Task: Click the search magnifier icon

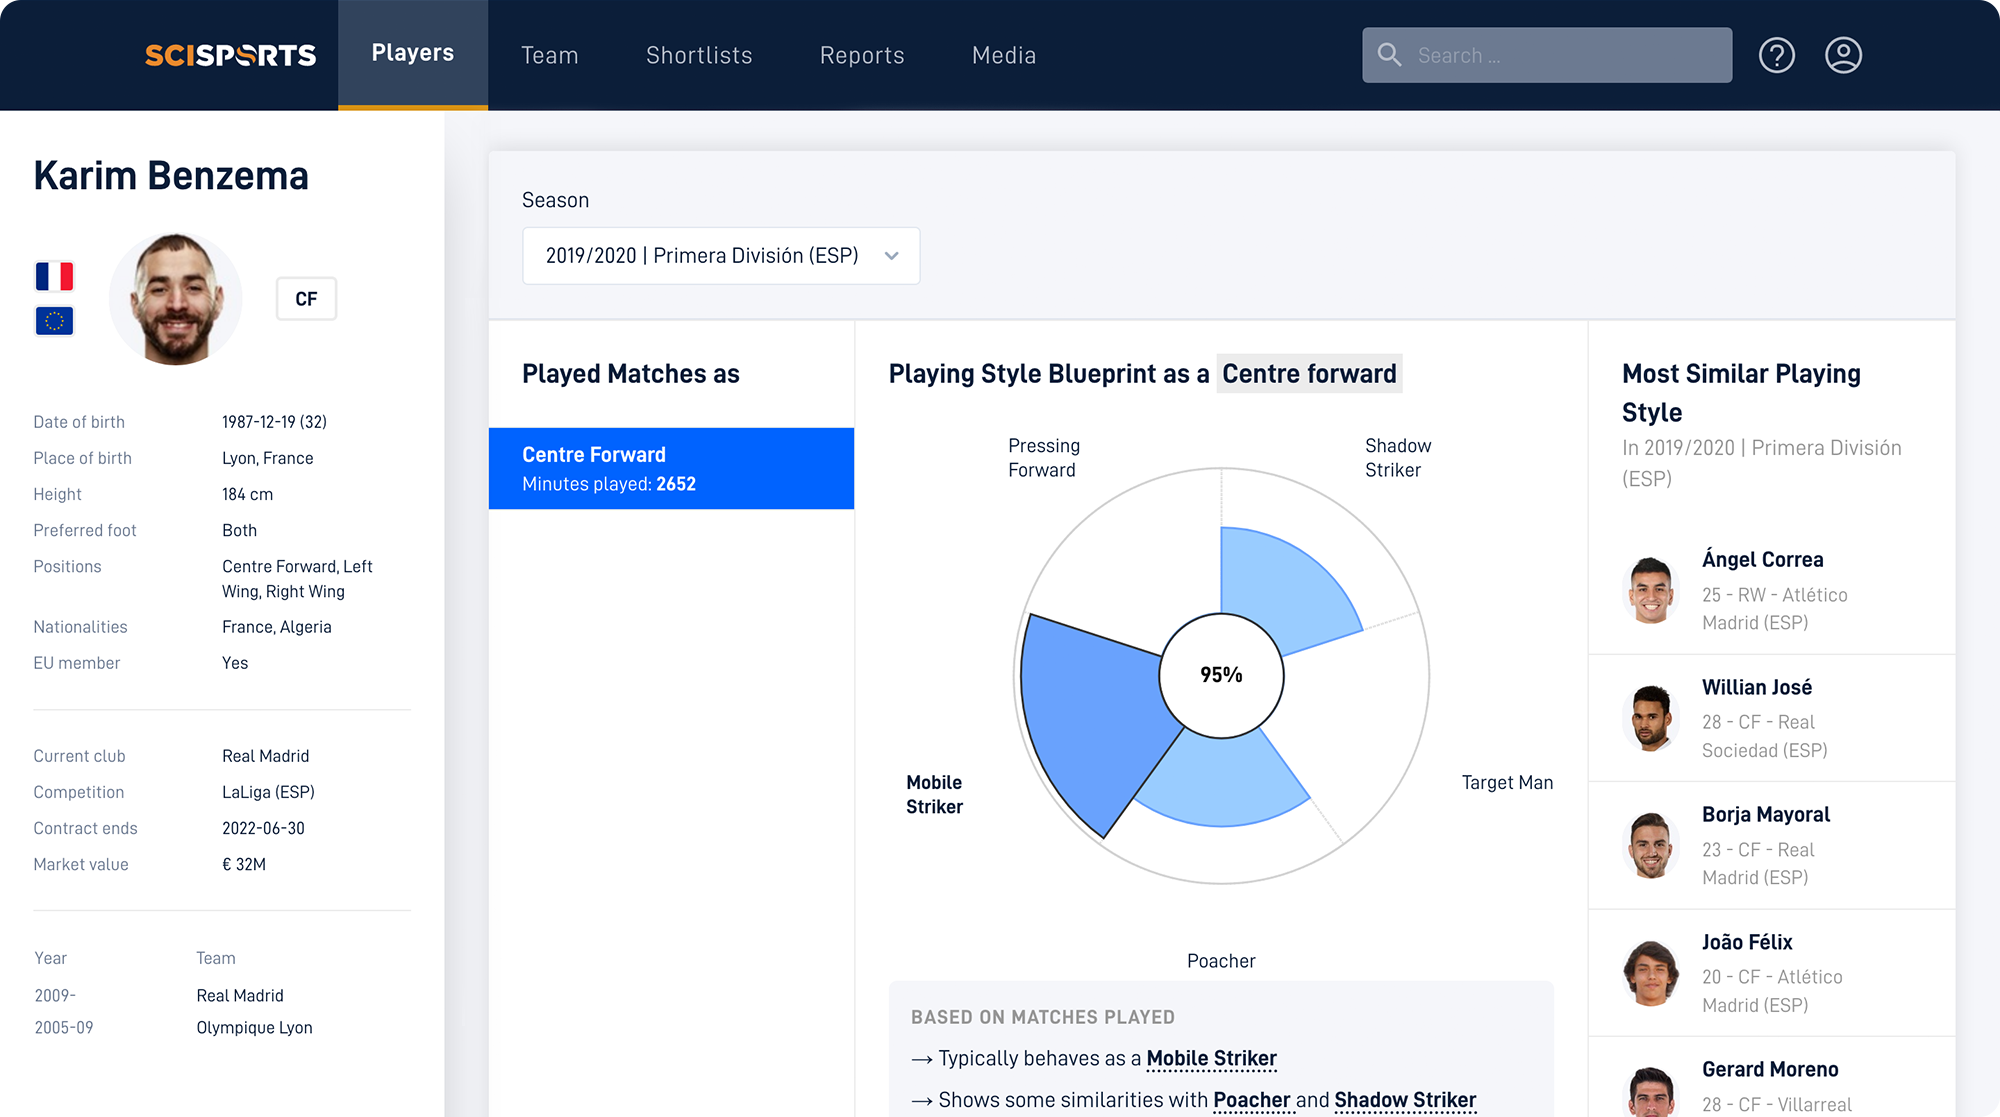Action: (x=1389, y=55)
